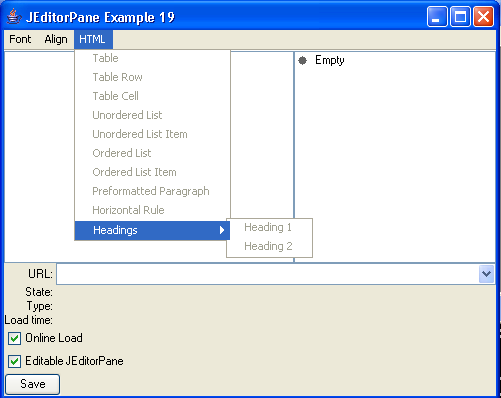Focus the URL input field
The image size is (501, 398).
[268, 274]
